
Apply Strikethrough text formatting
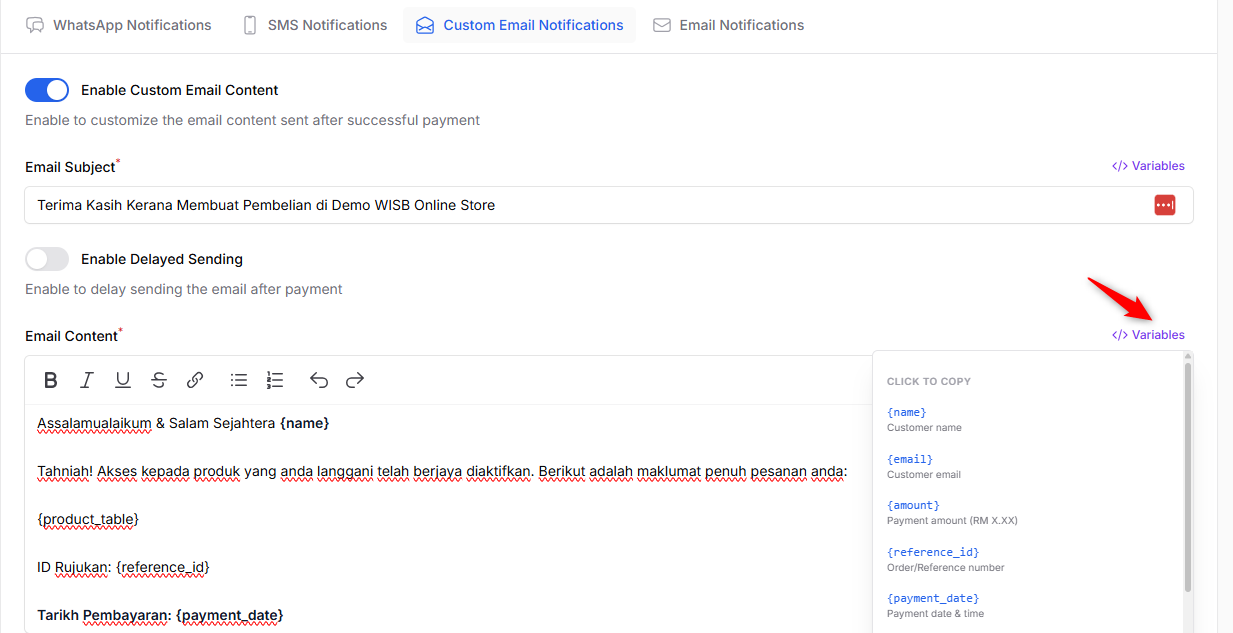click(159, 380)
